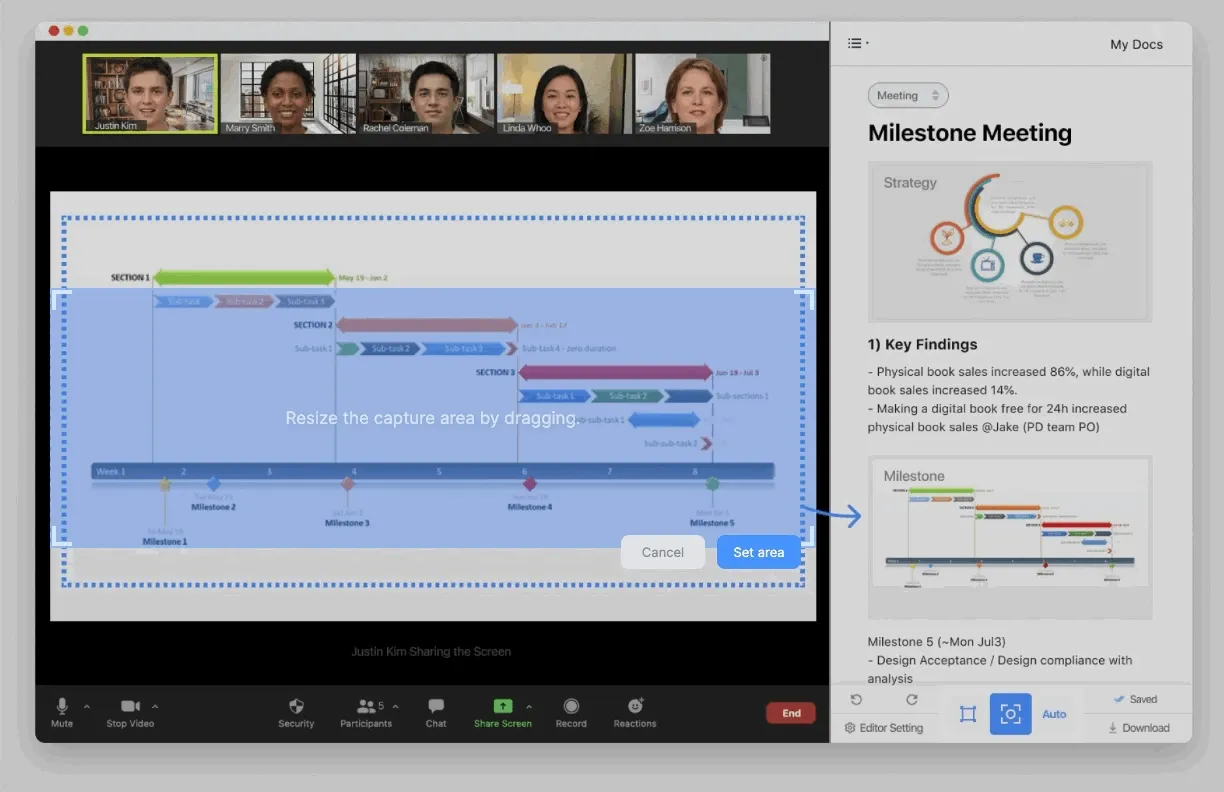Image resolution: width=1224 pixels, height=792 pixels.
Task: Select Rachel Coleman's video thumbnail
Action: [426, 94]
